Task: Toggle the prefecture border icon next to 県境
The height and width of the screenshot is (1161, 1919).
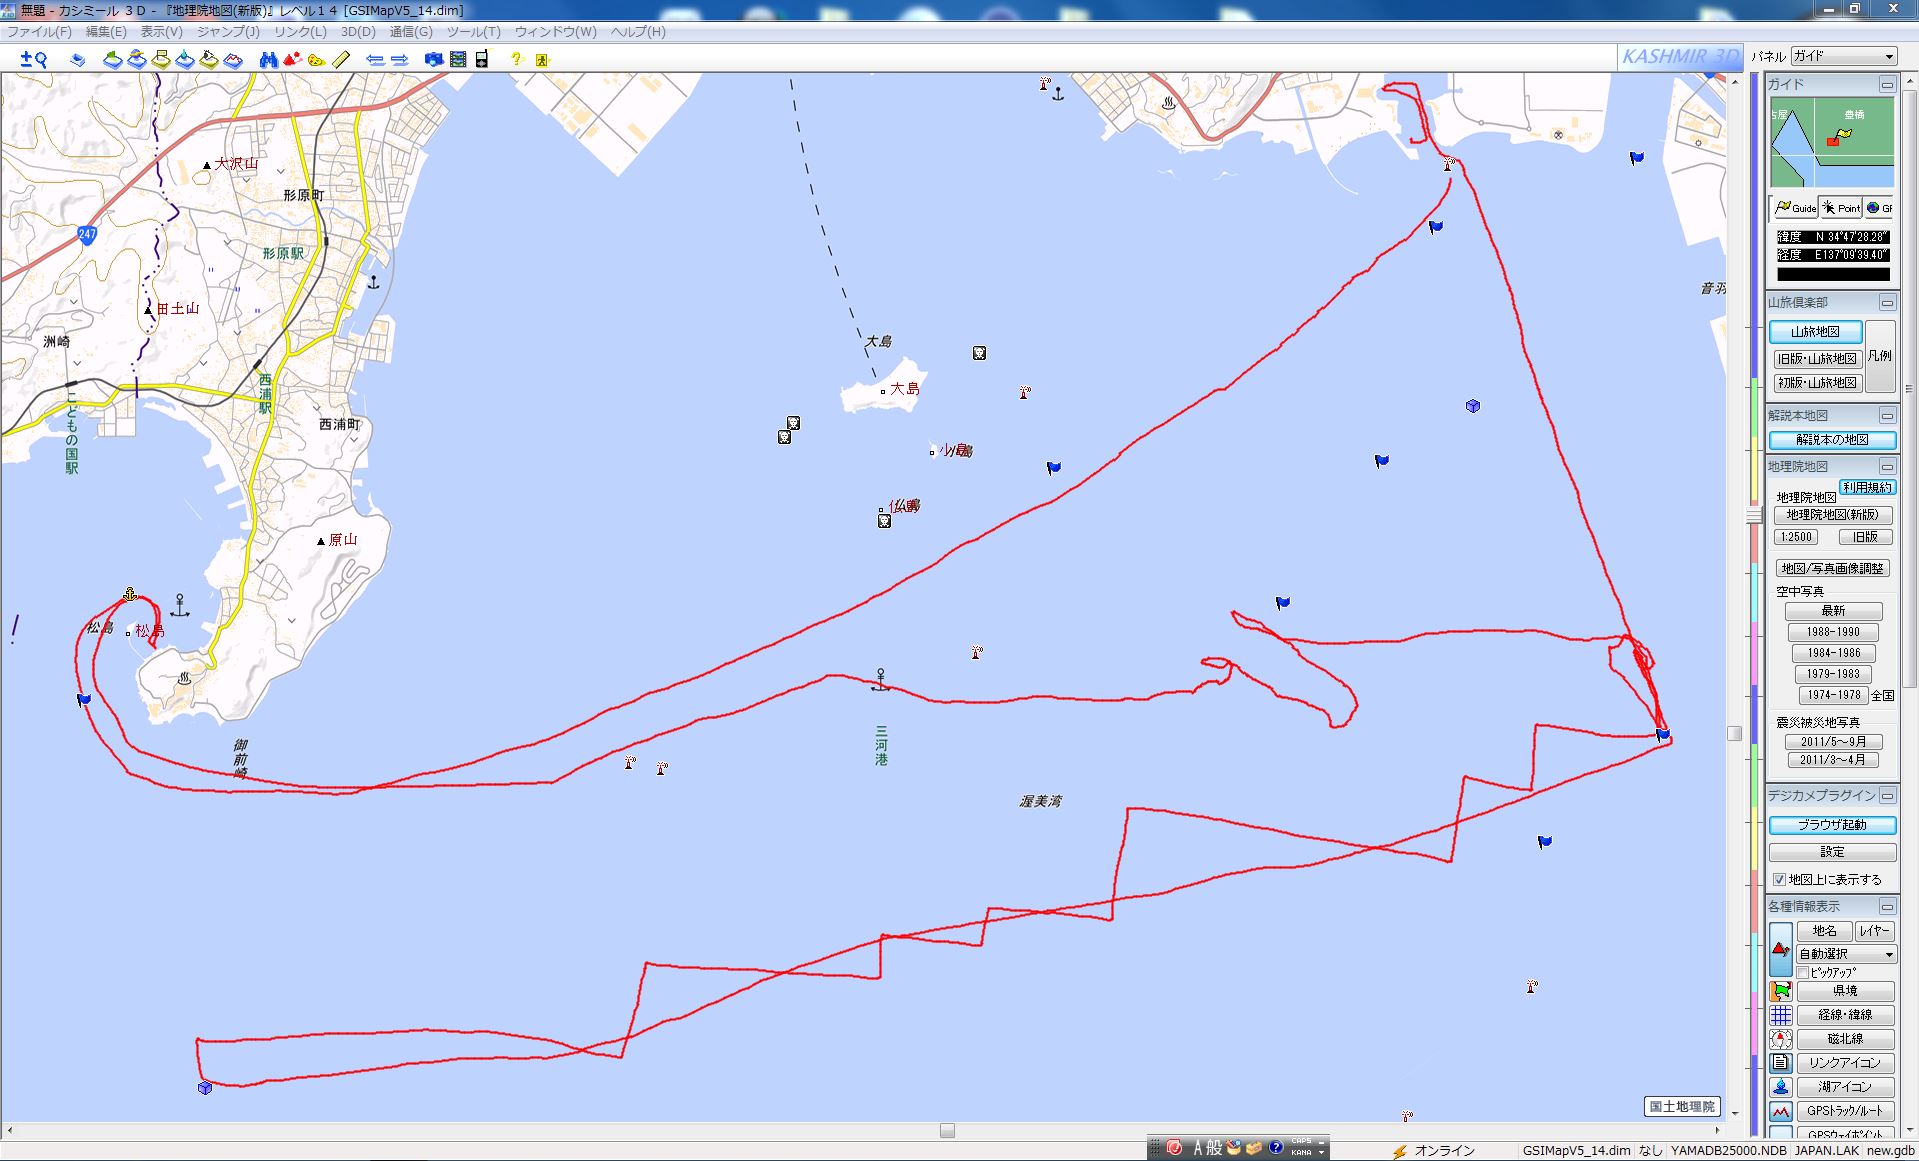Action: tap(1781, 991)
